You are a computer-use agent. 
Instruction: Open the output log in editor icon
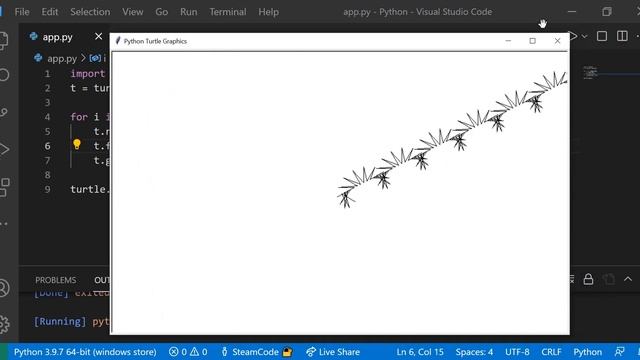click(609, 279)
